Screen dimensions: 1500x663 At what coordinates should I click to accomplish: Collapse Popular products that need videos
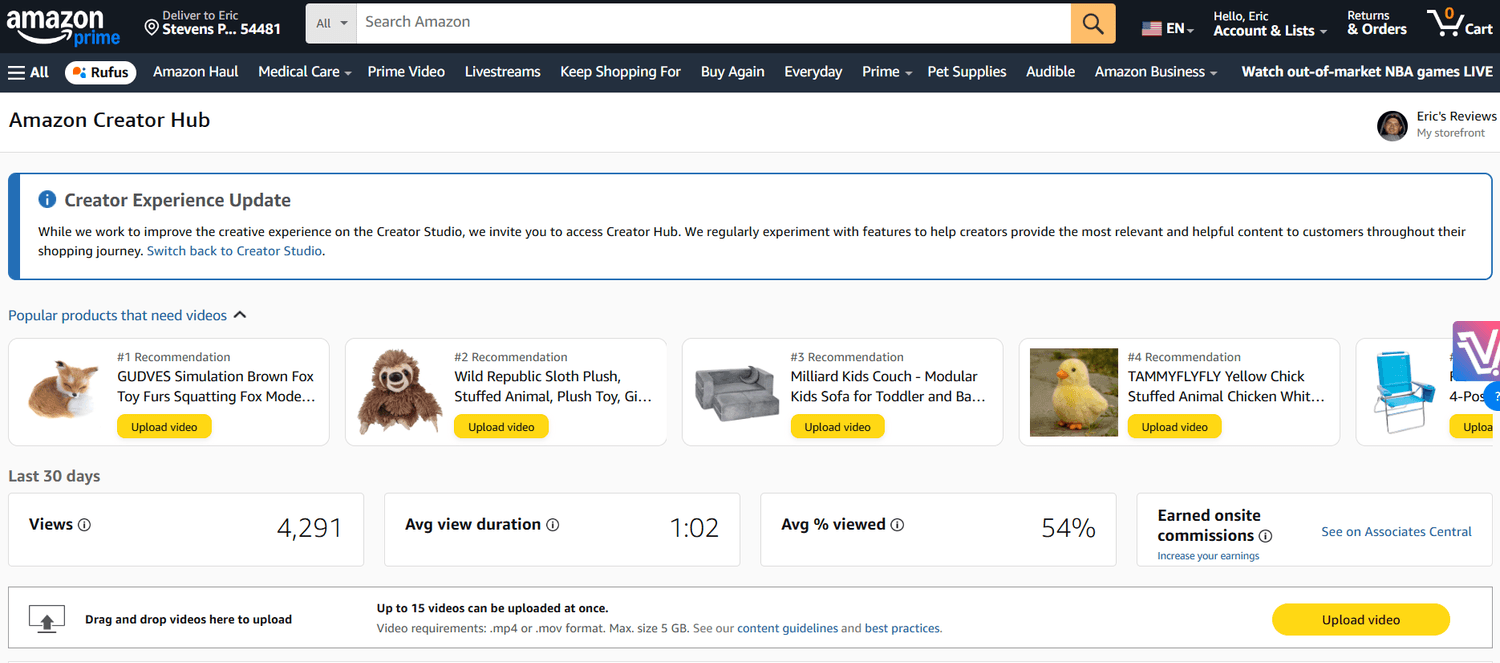coord(240,315)
